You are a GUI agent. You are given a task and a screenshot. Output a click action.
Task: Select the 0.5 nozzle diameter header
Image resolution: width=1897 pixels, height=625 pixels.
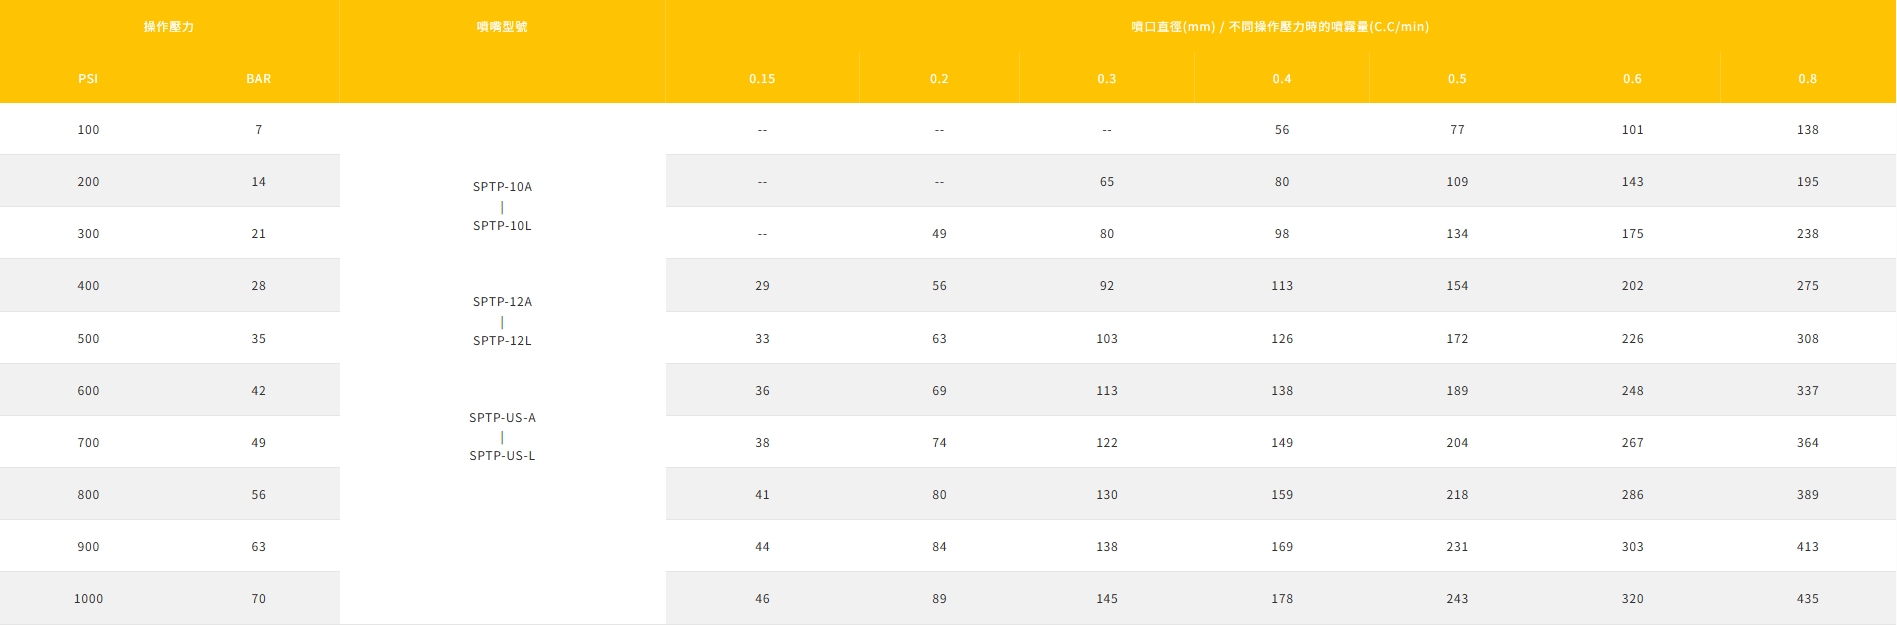click(x=1457, y=79)
